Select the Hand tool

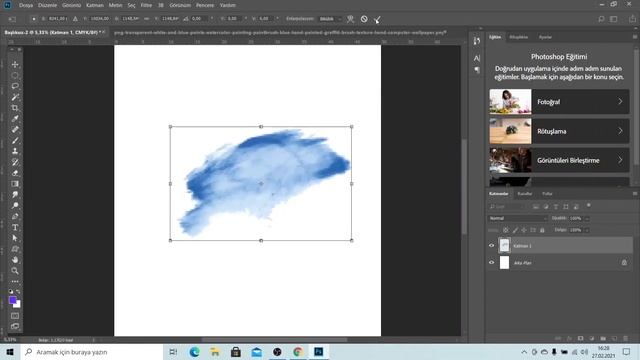pyautogui.click(x=15, y=260)
